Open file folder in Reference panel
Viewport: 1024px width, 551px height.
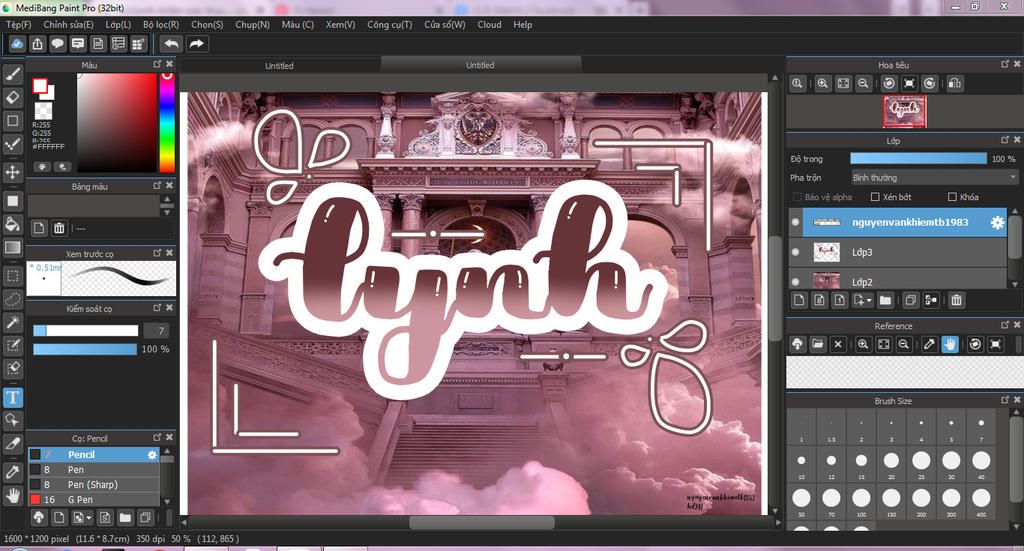pos(818,344)
